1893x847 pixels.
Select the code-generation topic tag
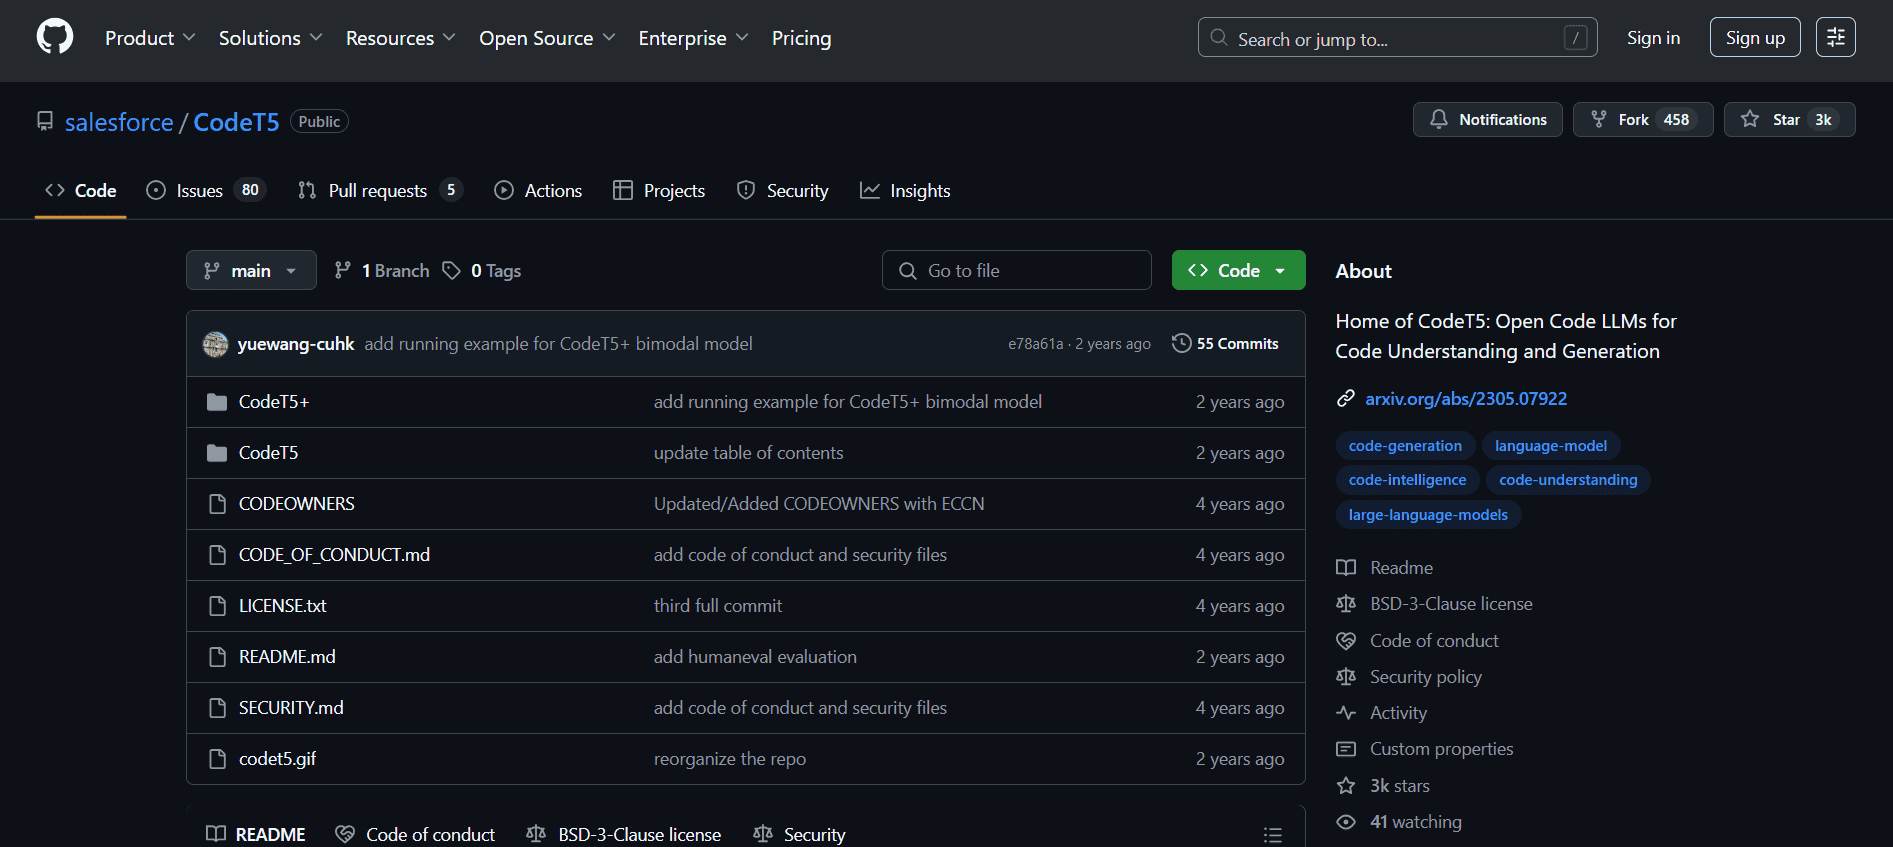pos(1404,446)
